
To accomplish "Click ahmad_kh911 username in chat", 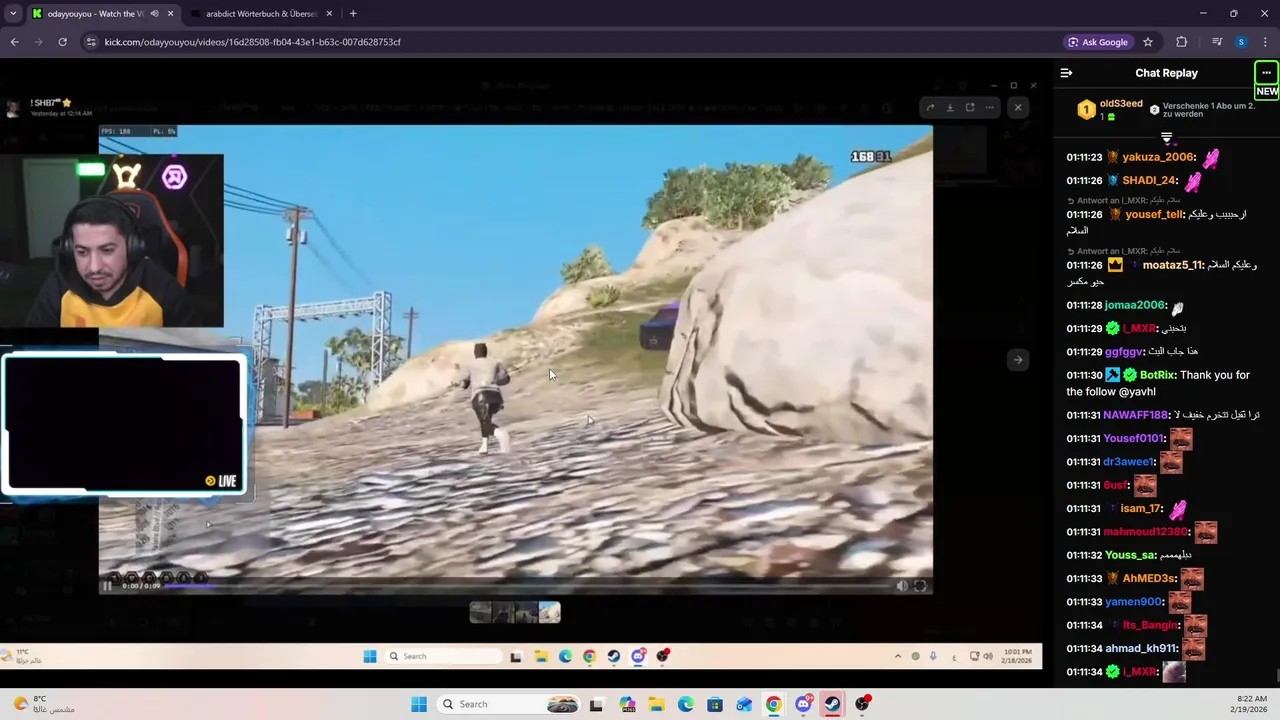I will (x=1141, y=649).
